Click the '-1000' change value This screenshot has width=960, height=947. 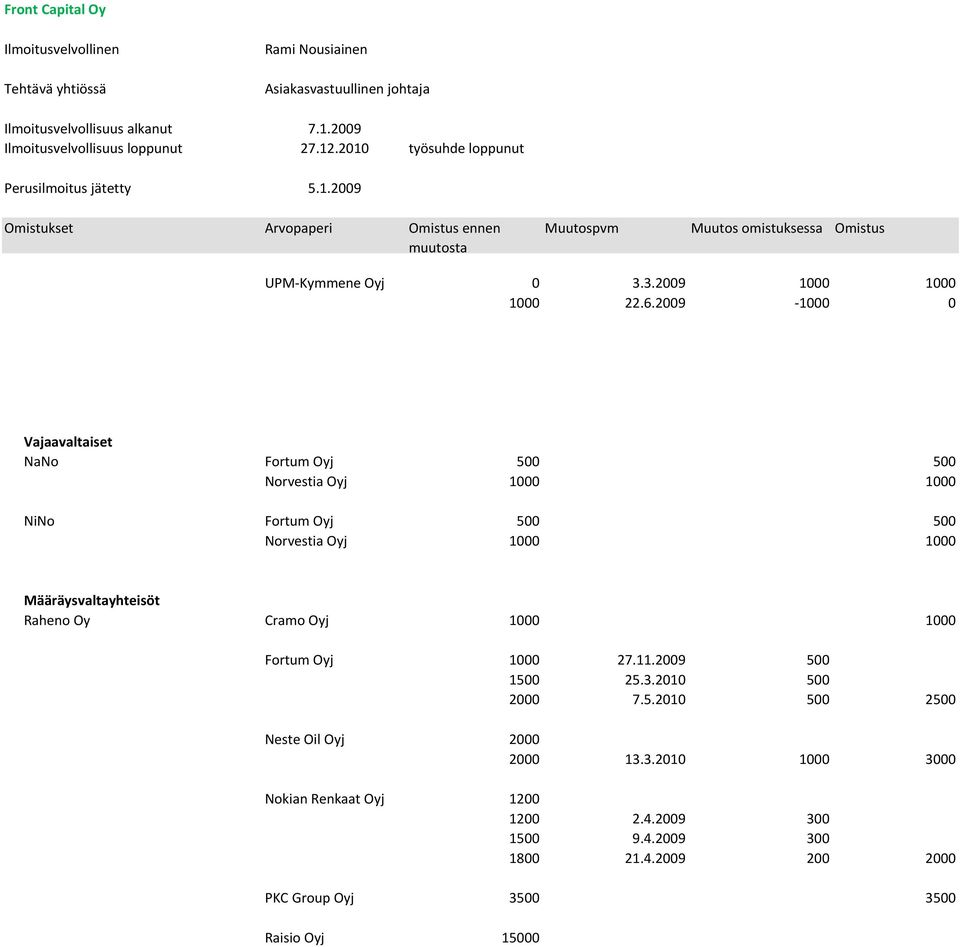(812, 303)
